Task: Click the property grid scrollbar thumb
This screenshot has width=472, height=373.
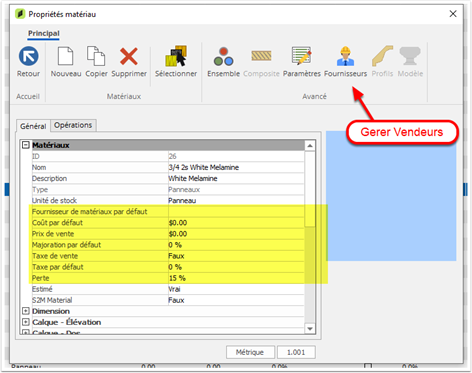Action: click(x=310, y=189)
